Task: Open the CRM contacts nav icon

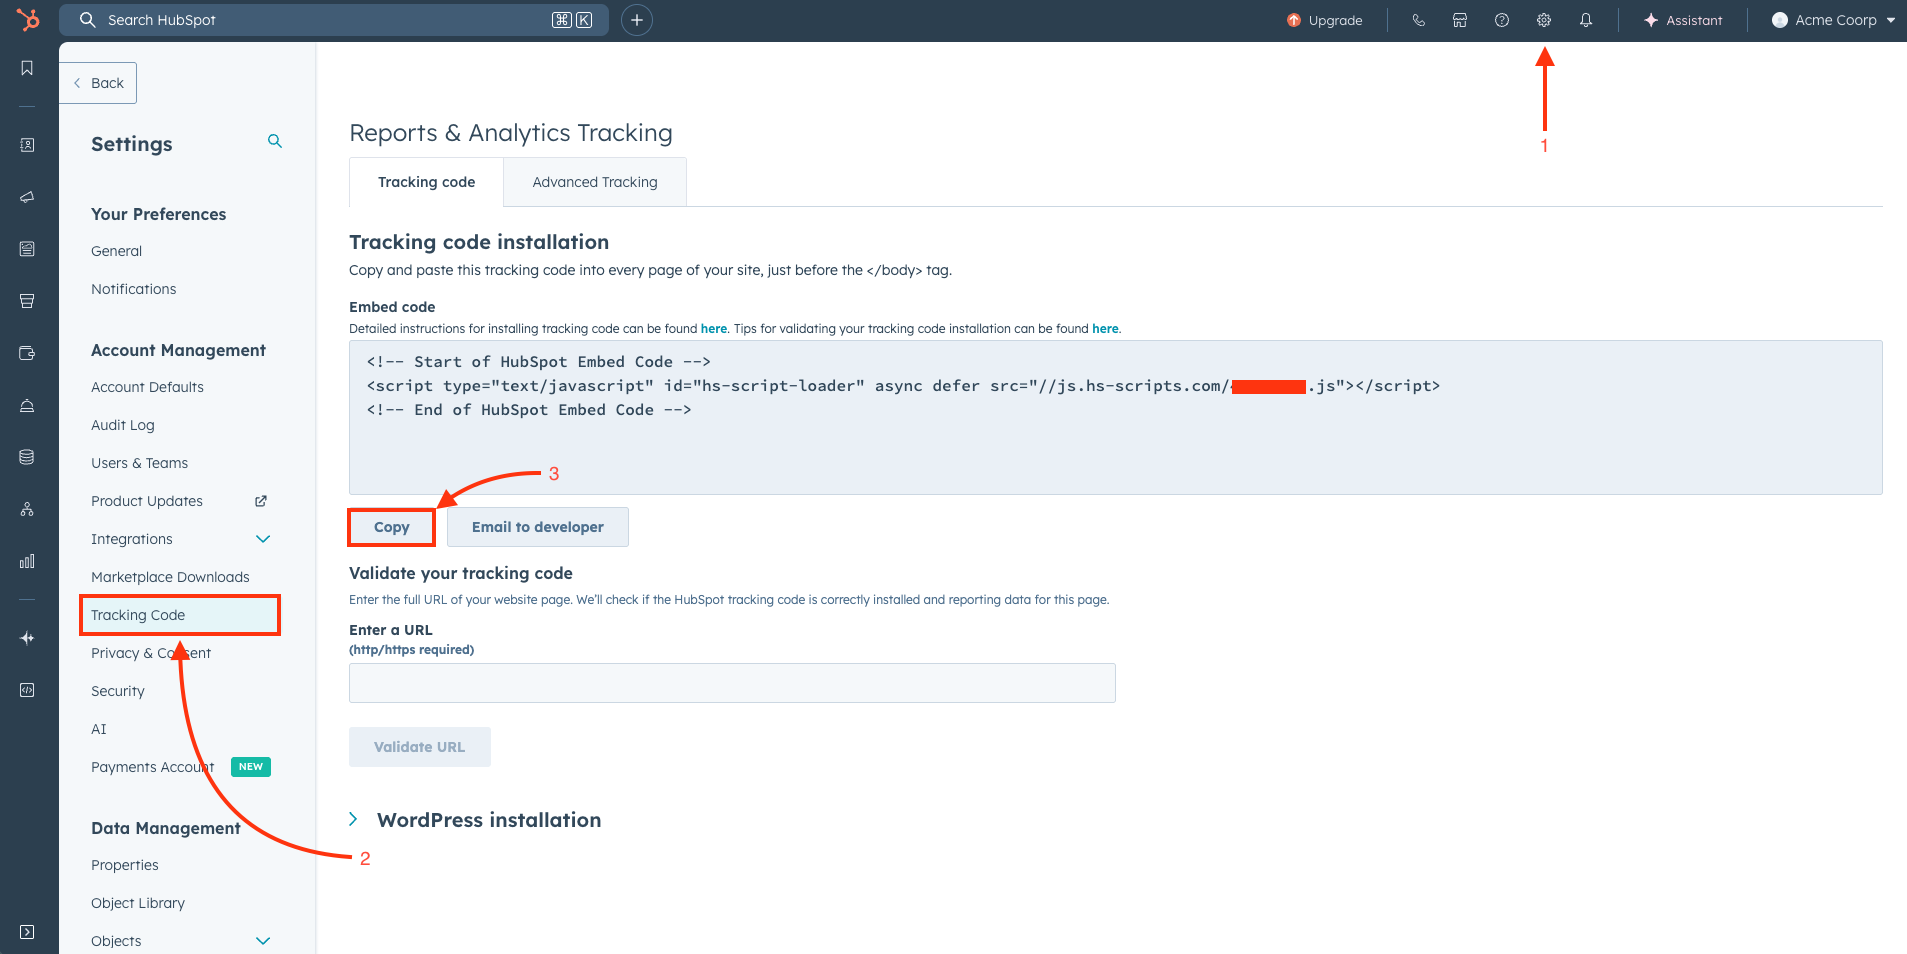Action: click(x=27, y=145)
